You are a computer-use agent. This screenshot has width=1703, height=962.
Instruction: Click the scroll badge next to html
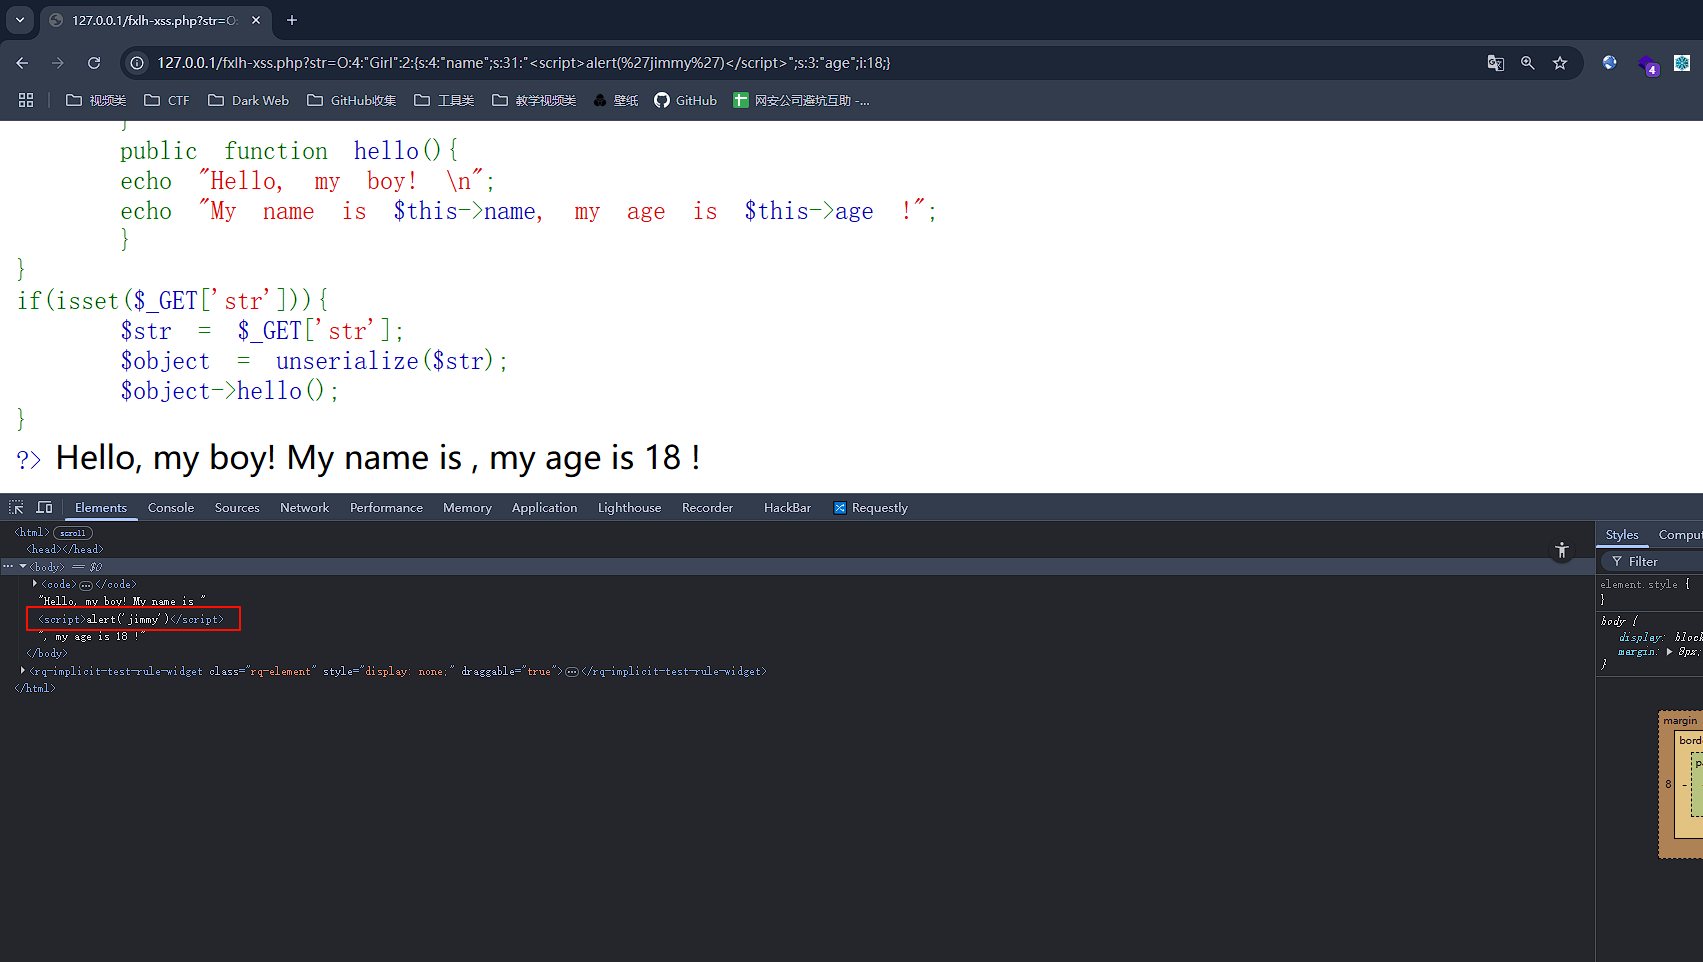tap(73, 533)
